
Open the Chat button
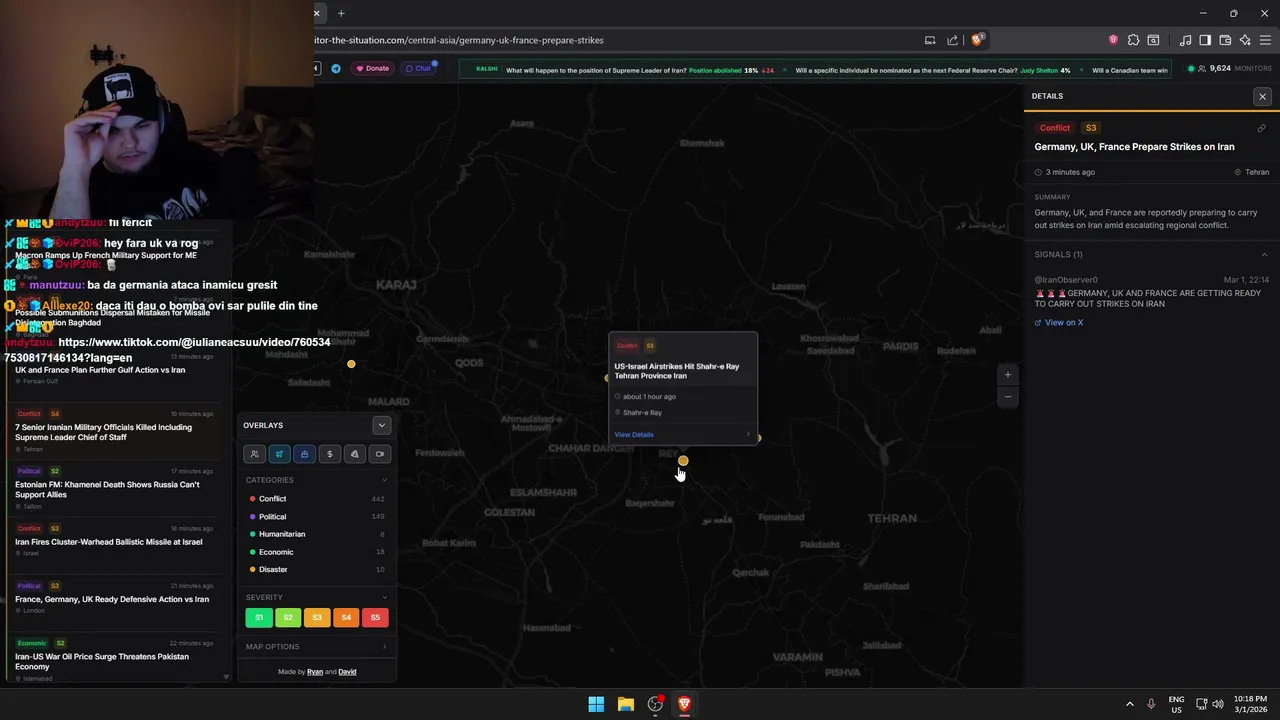click(x=418, y=69)
